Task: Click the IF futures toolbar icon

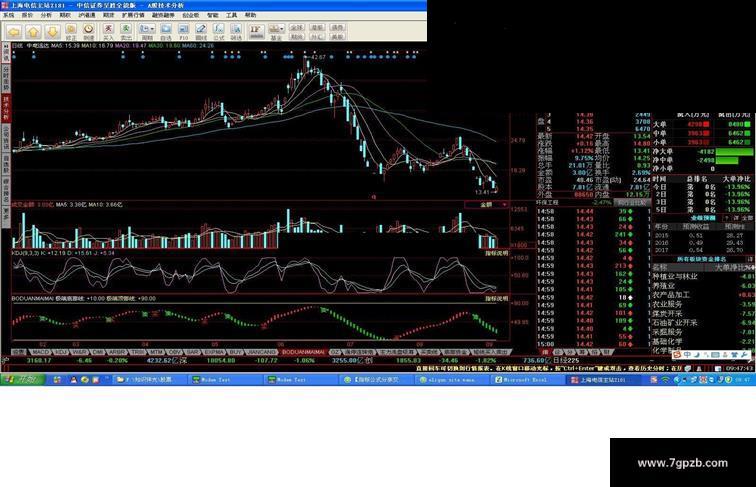Action: tap(256, 32)
